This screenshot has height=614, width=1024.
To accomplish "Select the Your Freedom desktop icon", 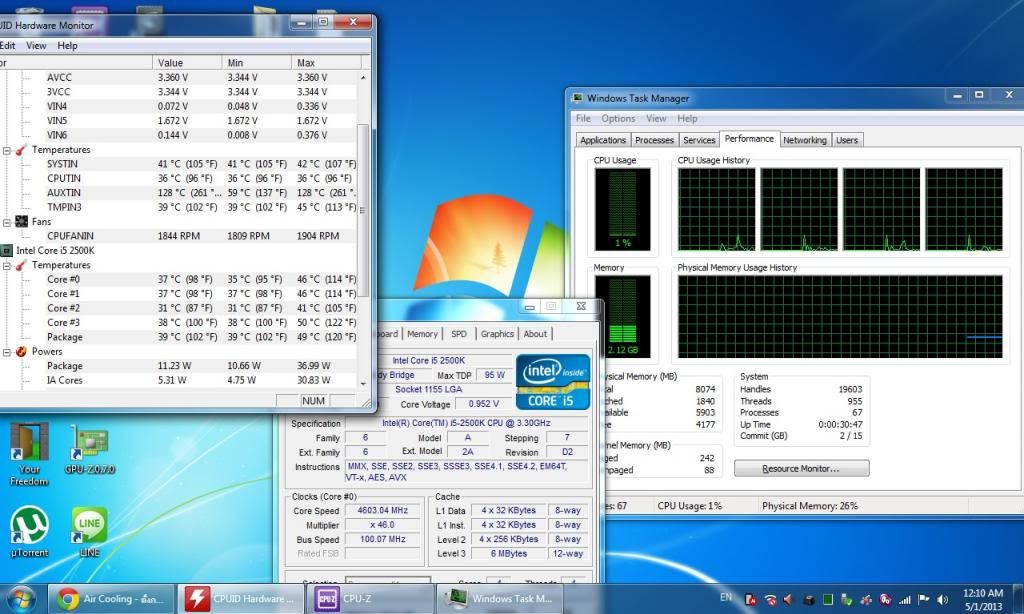I will 29,442.
